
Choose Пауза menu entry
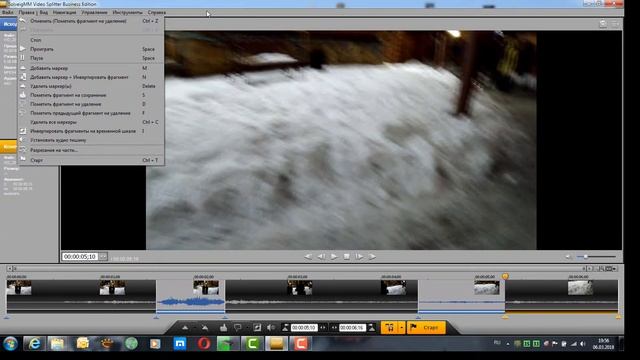[x=91, y=58]
